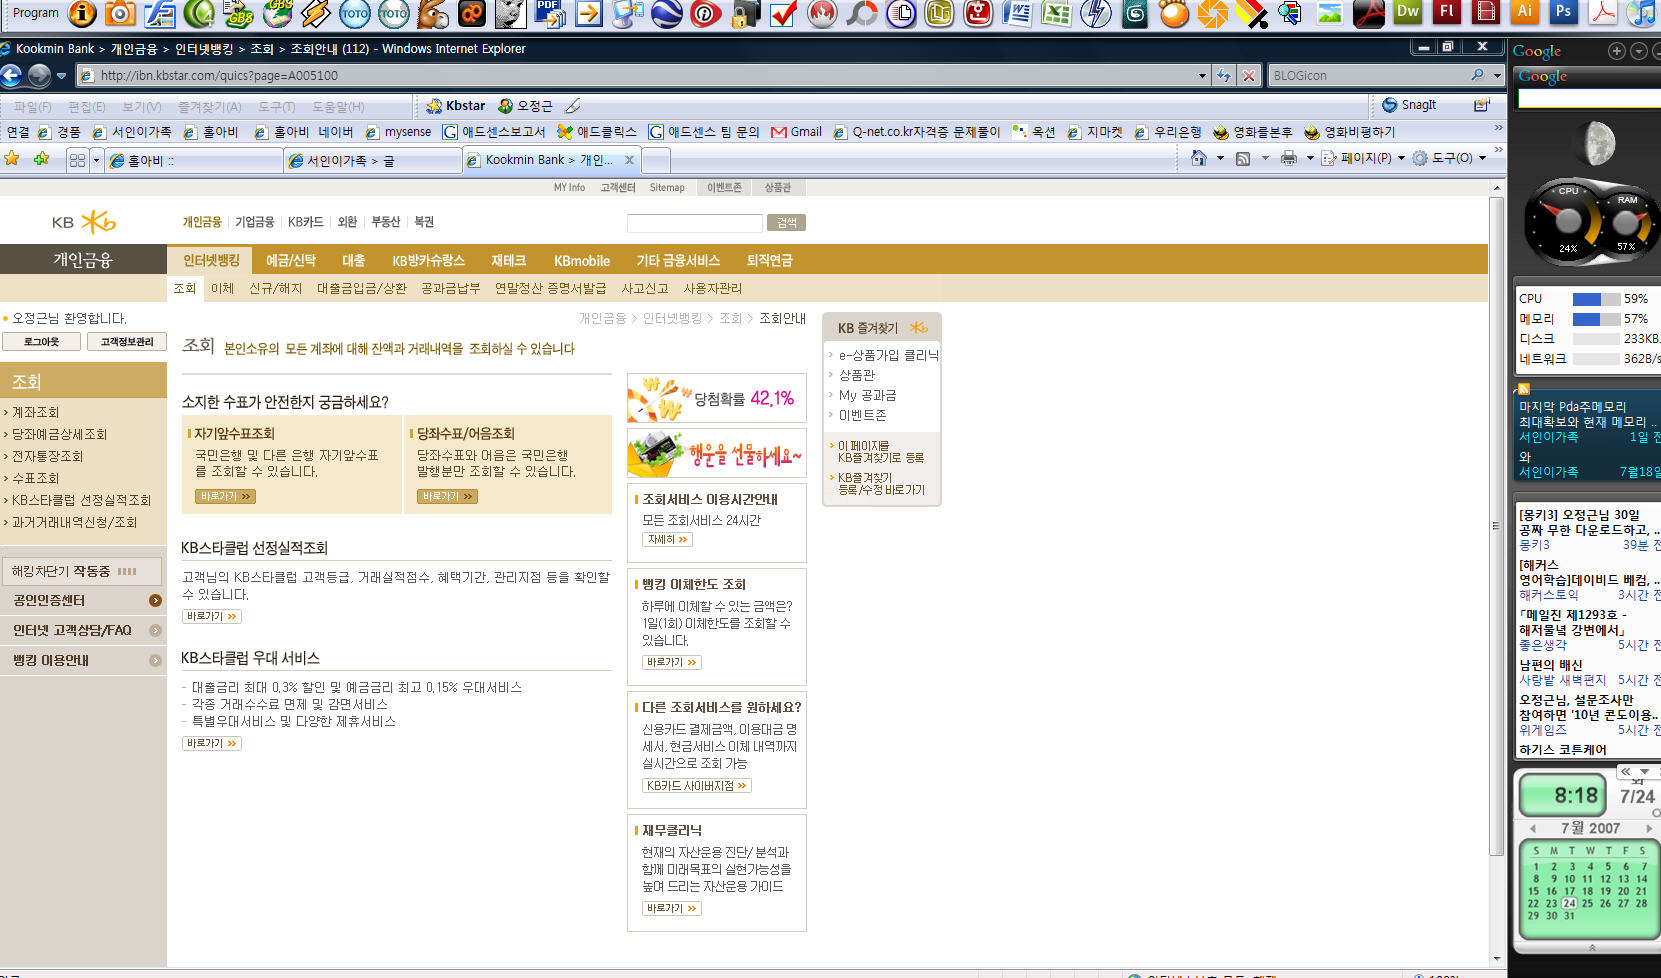Screen dimensions: 1661x978
Task: Open 공인인증센터 sidebar item
Action: pos(84,600)
